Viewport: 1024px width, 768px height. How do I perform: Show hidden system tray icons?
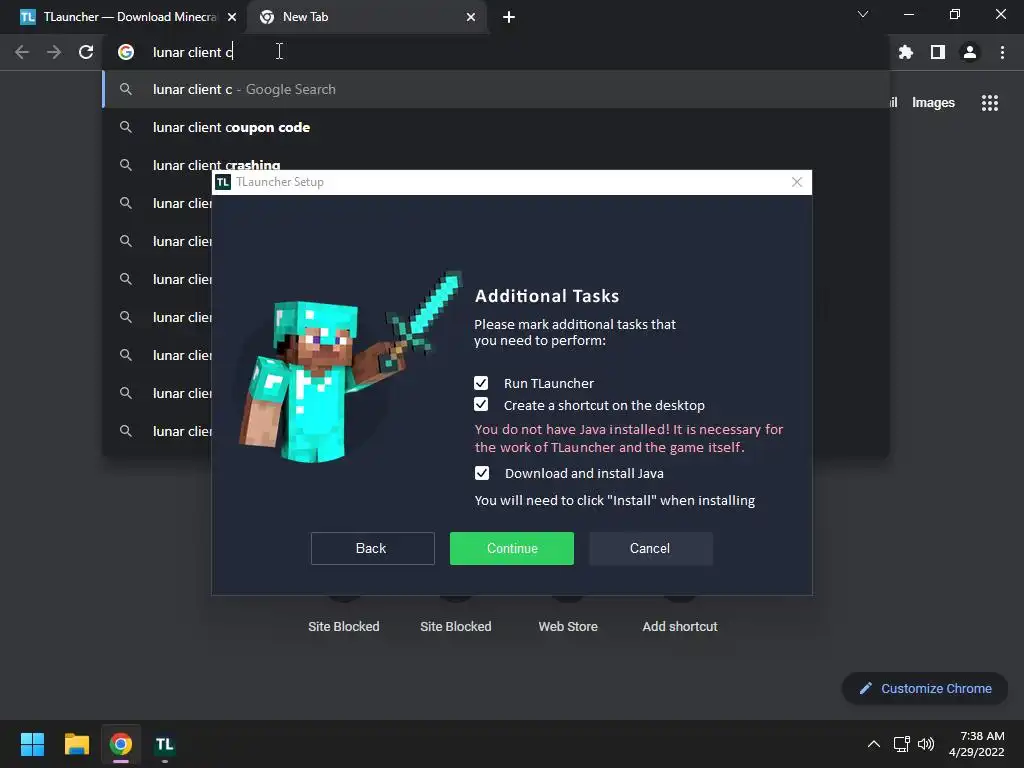point(873,744)
